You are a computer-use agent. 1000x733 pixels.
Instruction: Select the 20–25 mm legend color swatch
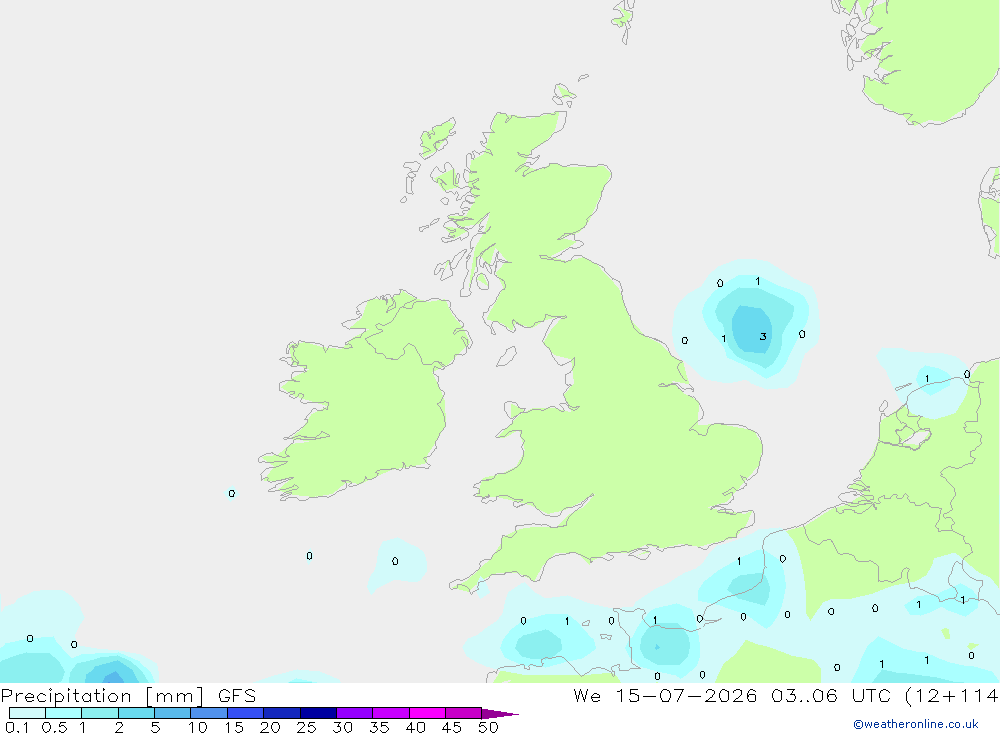pyautogui.click(x=282, y=713)
